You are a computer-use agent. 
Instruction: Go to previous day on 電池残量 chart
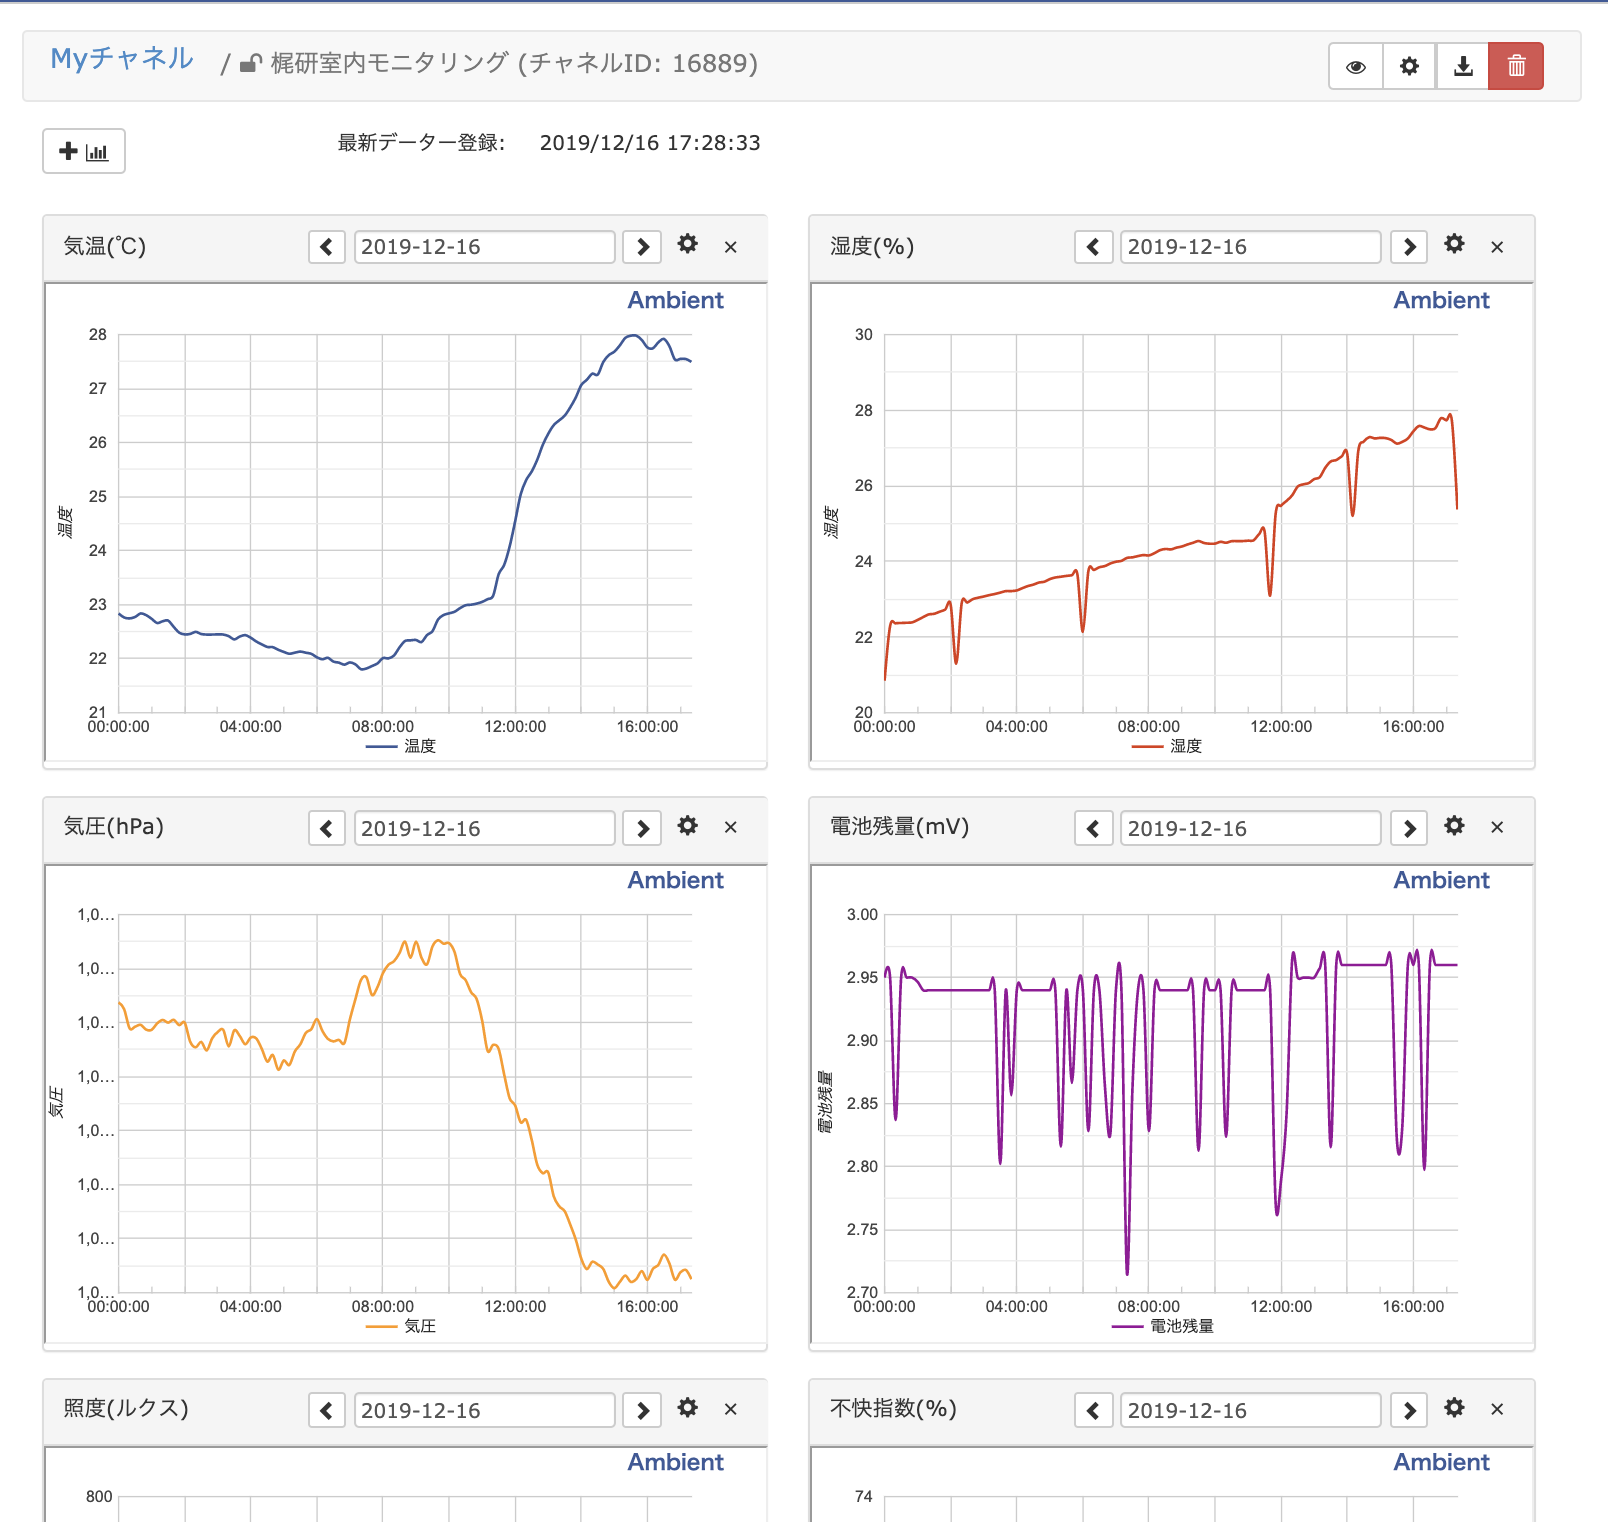coord(1093,829)
